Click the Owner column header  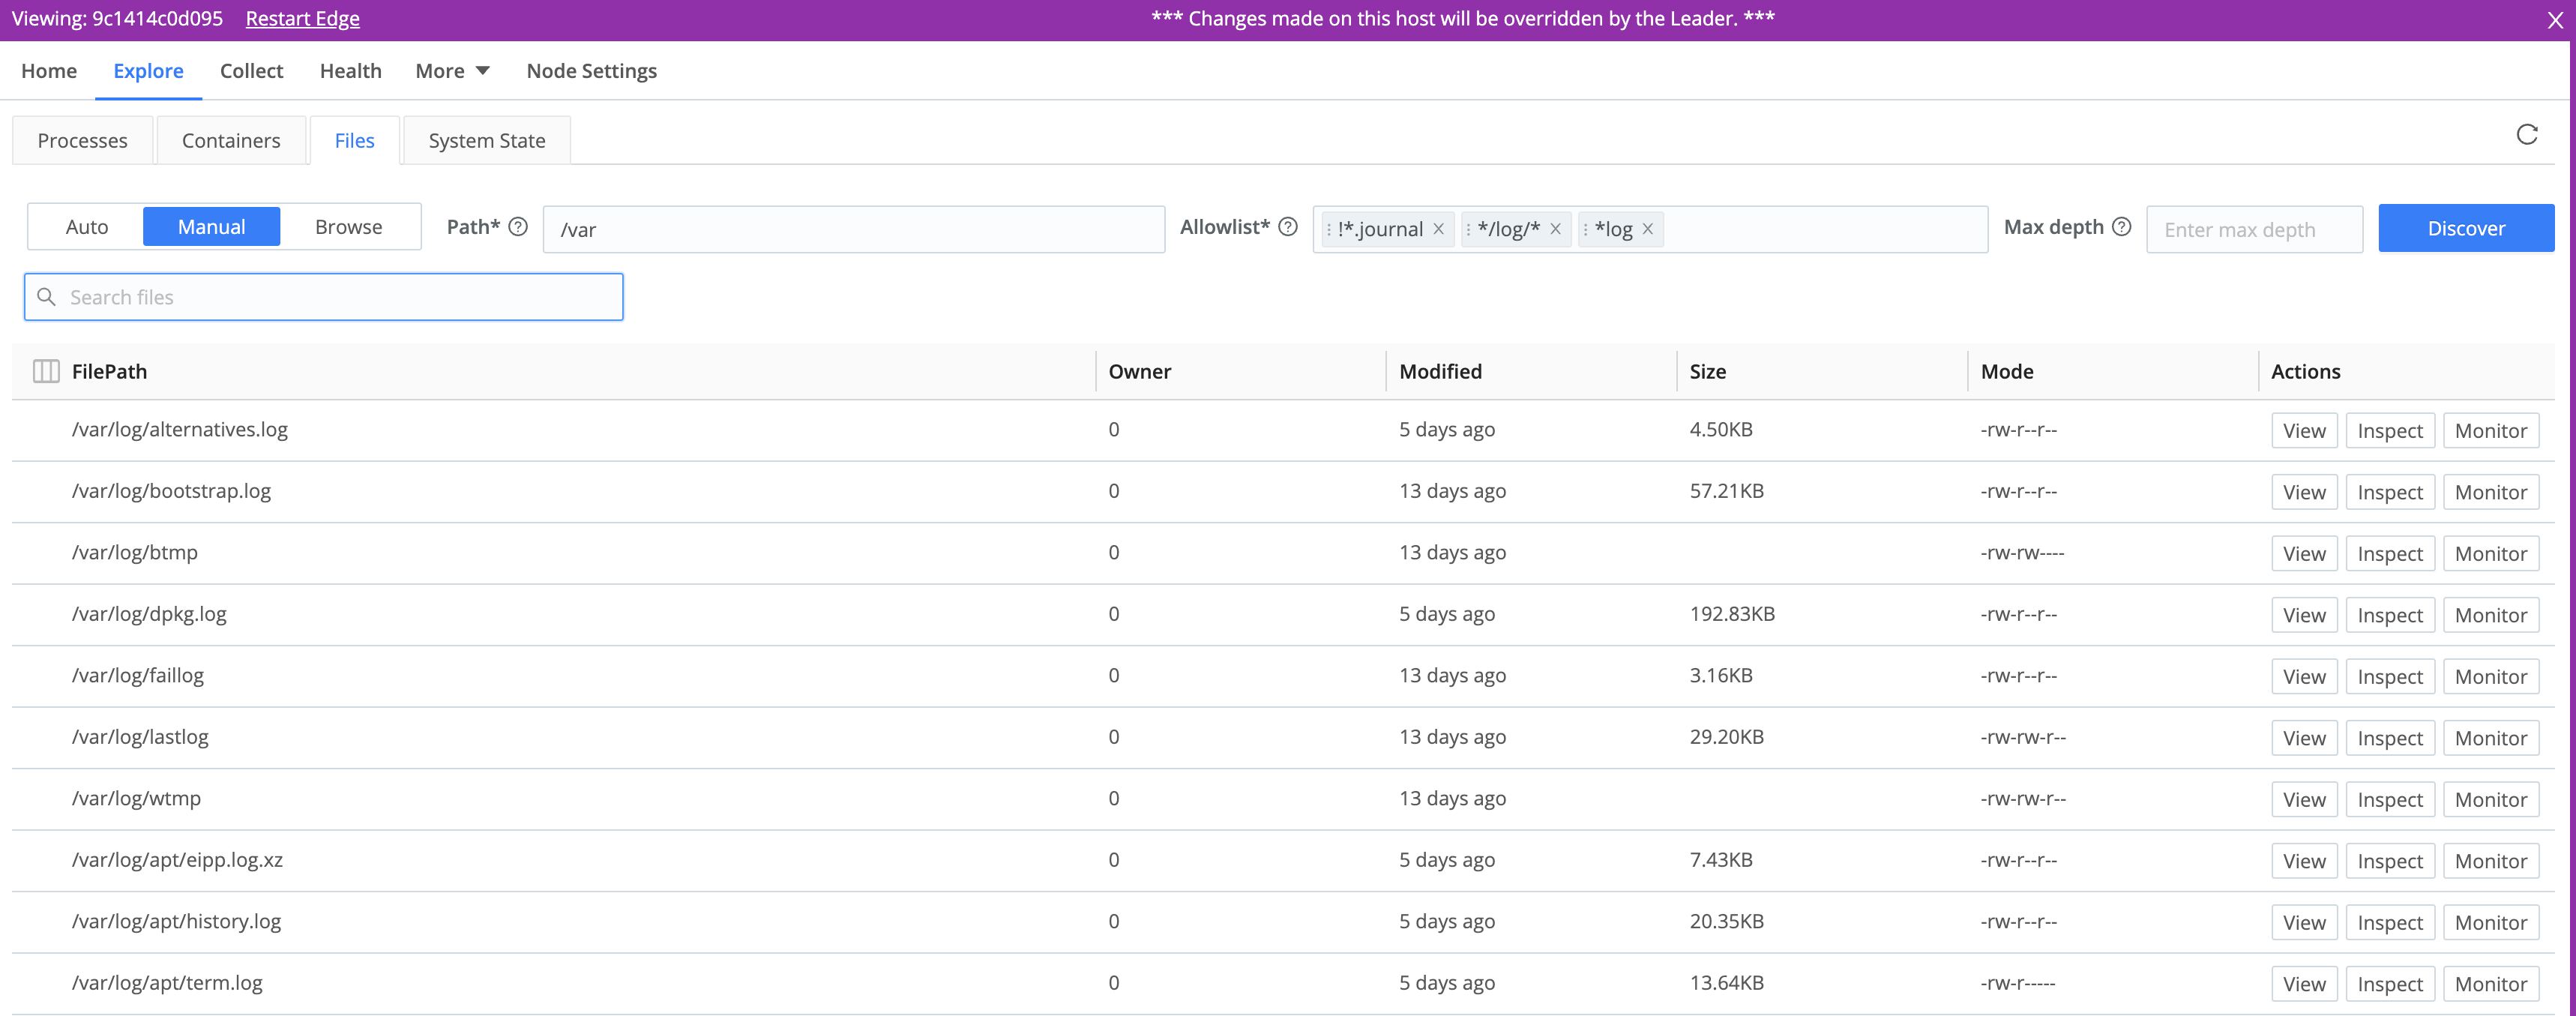tap(1139, 371)
